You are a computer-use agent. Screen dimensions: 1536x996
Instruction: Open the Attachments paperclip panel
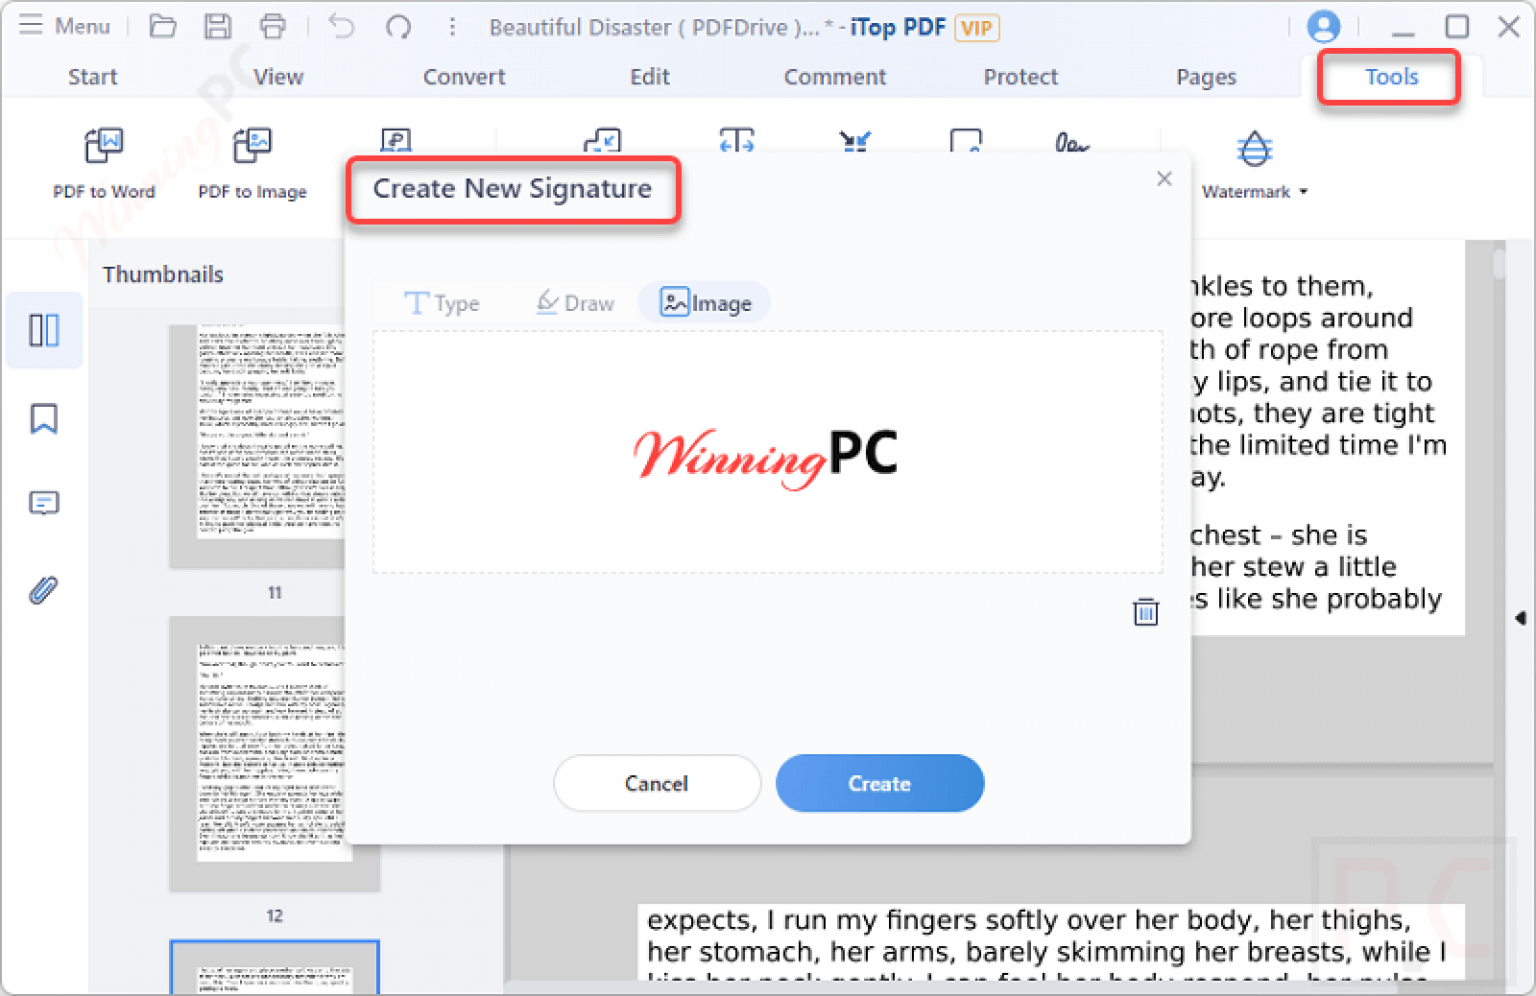(x=43, y=590)
